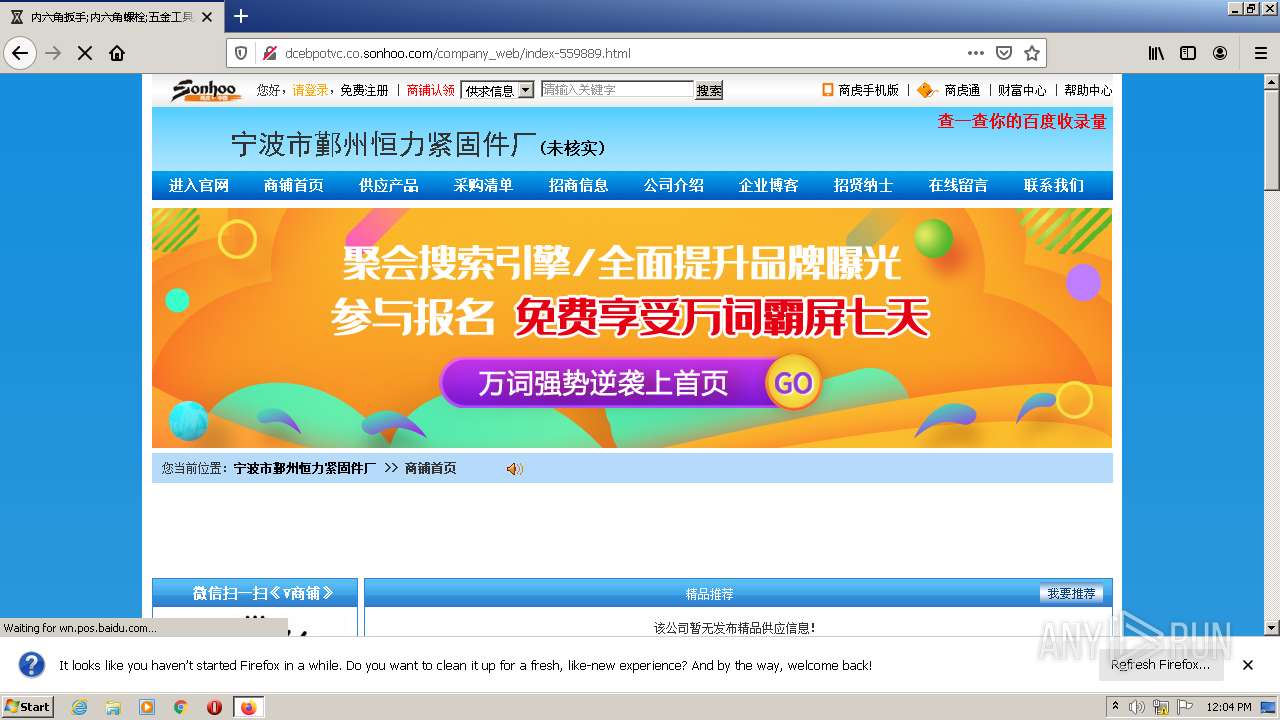Open the 财富中心 link

[x=1022, y=90]
